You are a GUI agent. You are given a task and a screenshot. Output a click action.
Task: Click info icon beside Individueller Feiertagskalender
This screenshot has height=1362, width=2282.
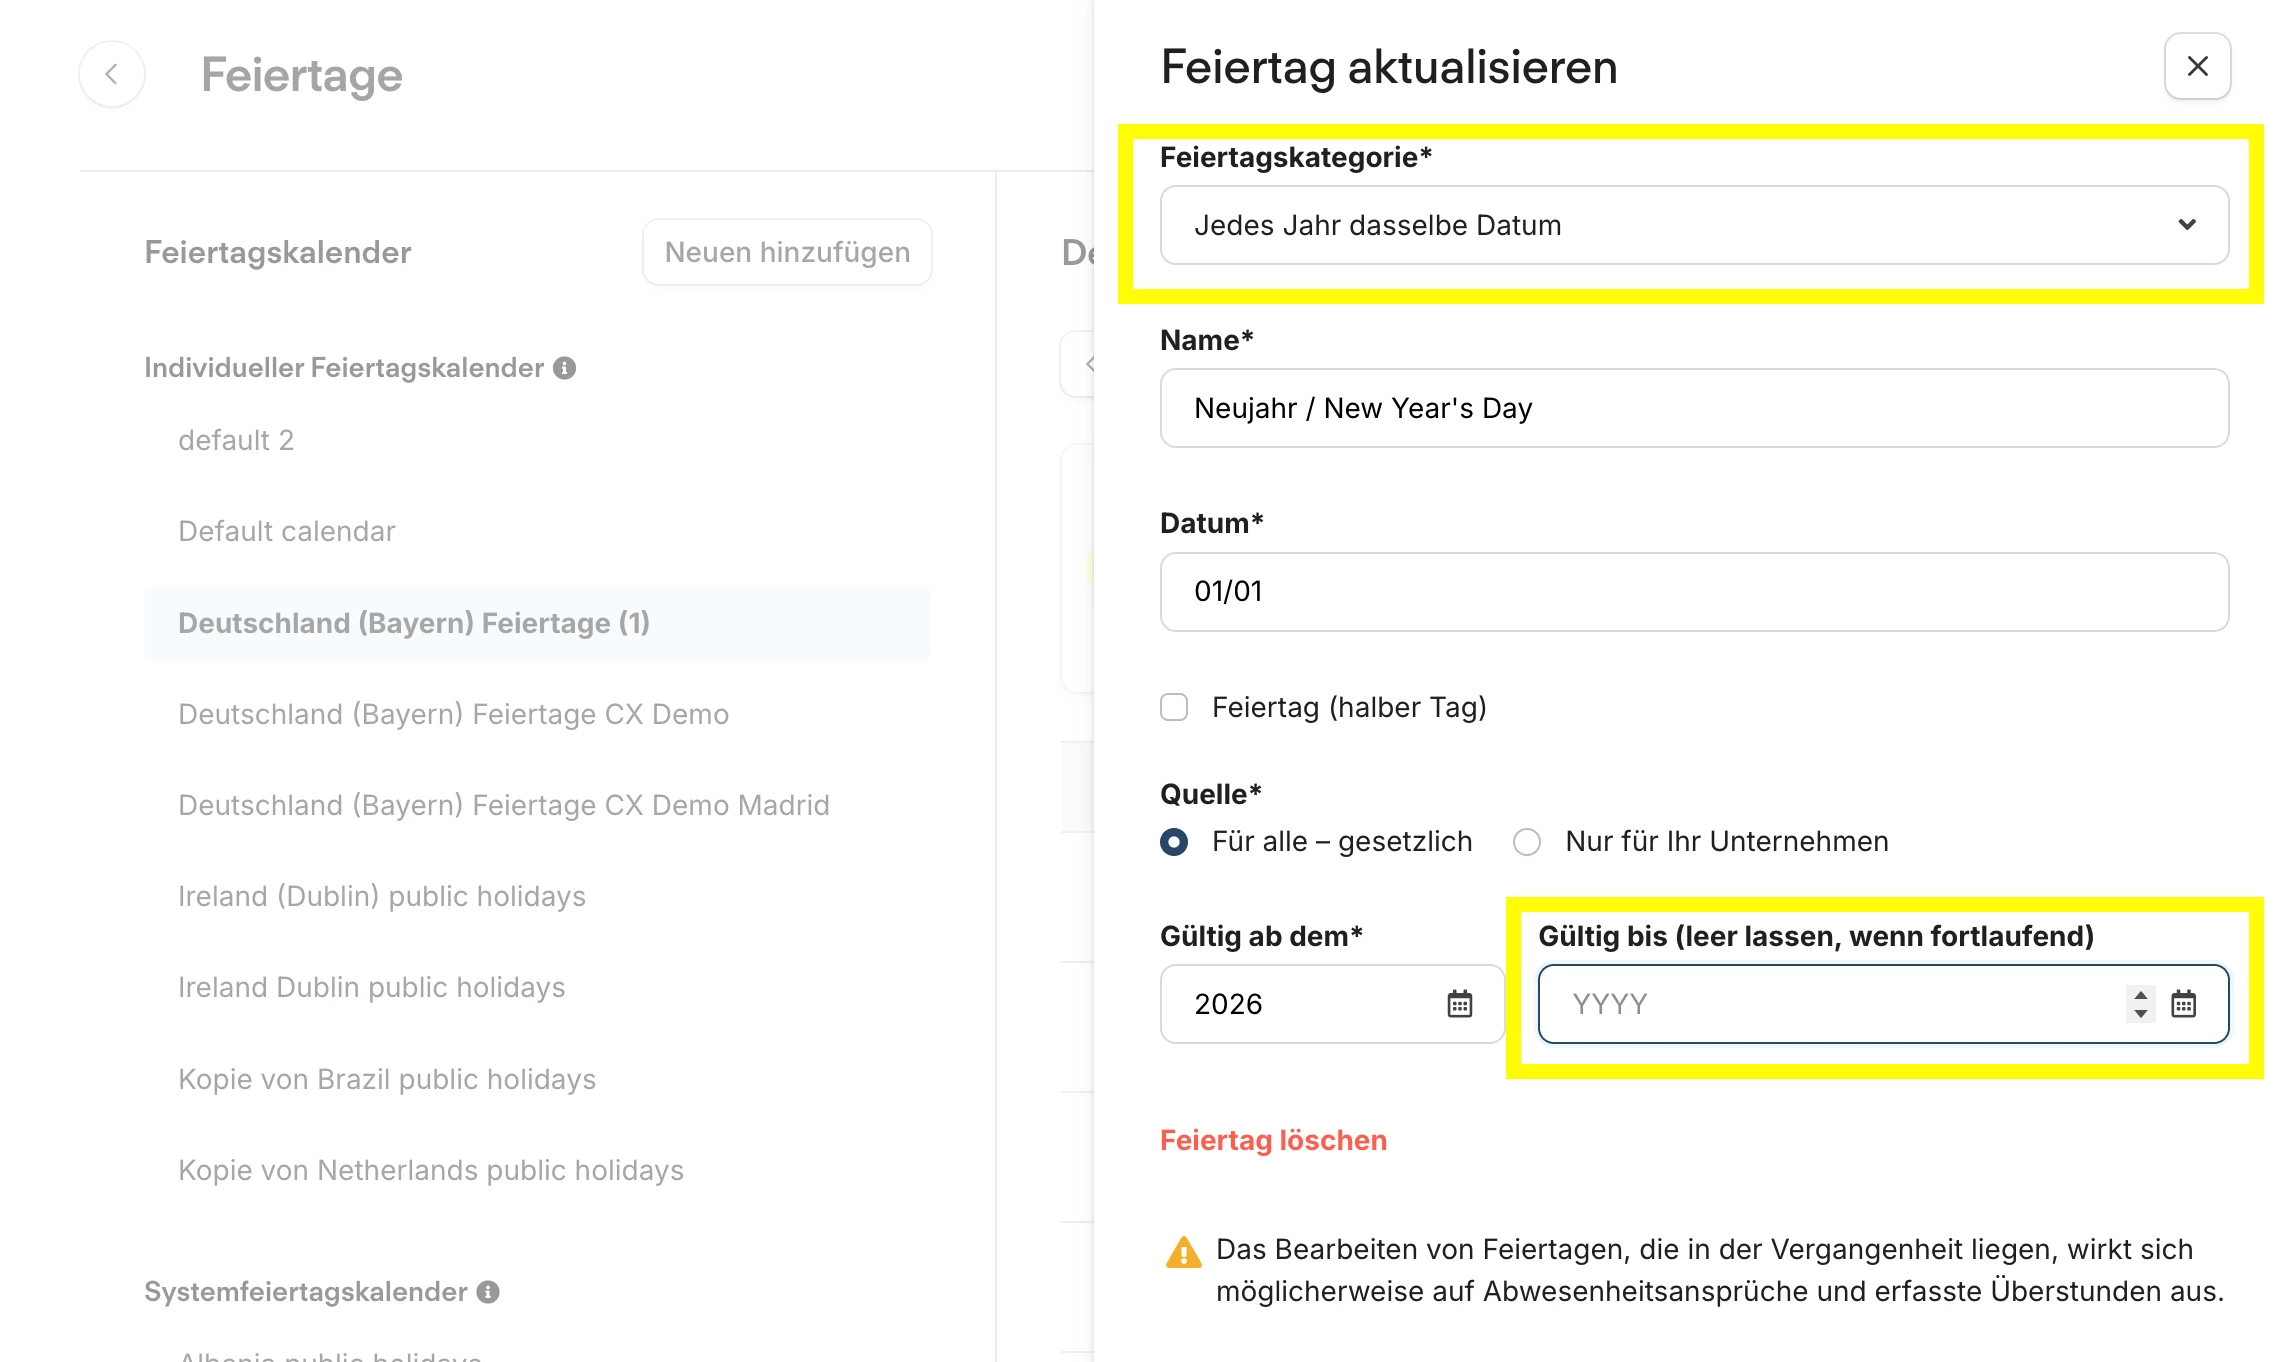click(565, 368)
